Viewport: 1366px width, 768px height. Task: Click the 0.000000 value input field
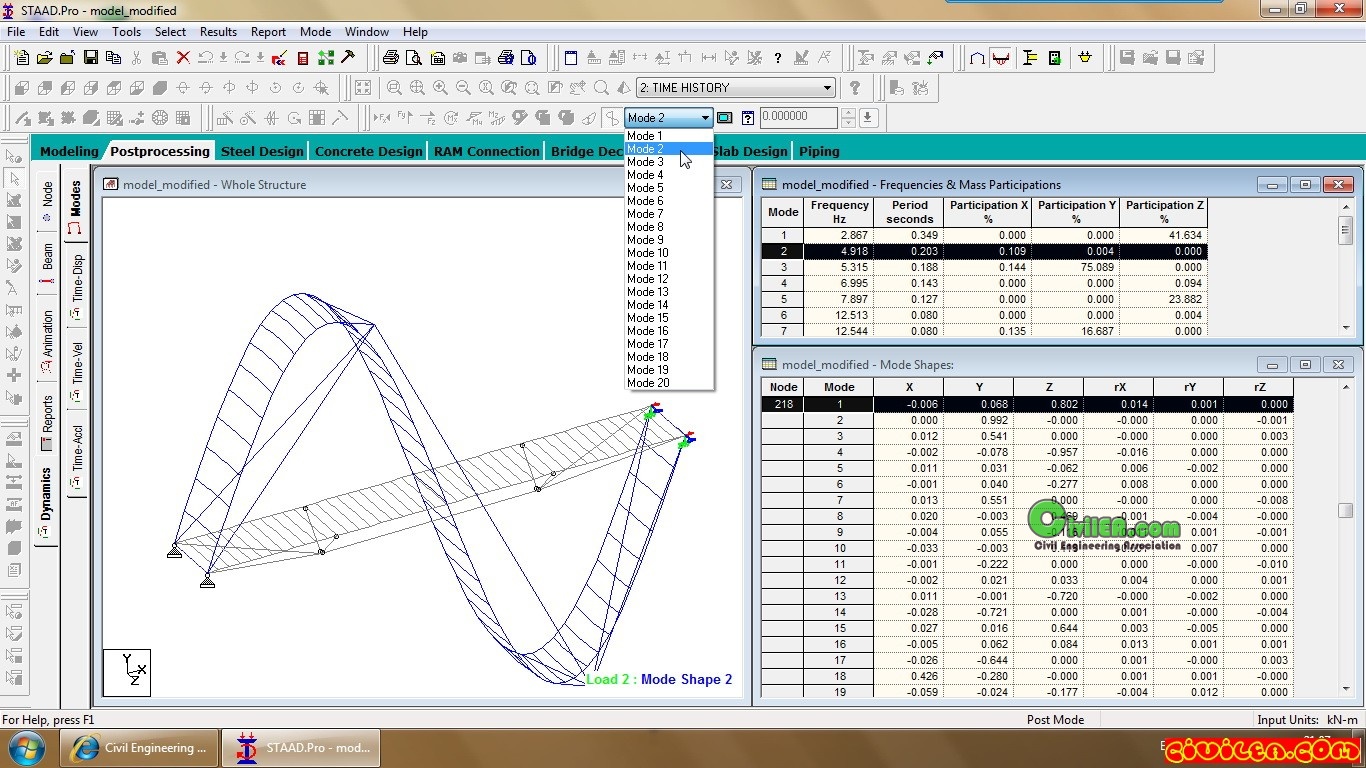[798, 118]
